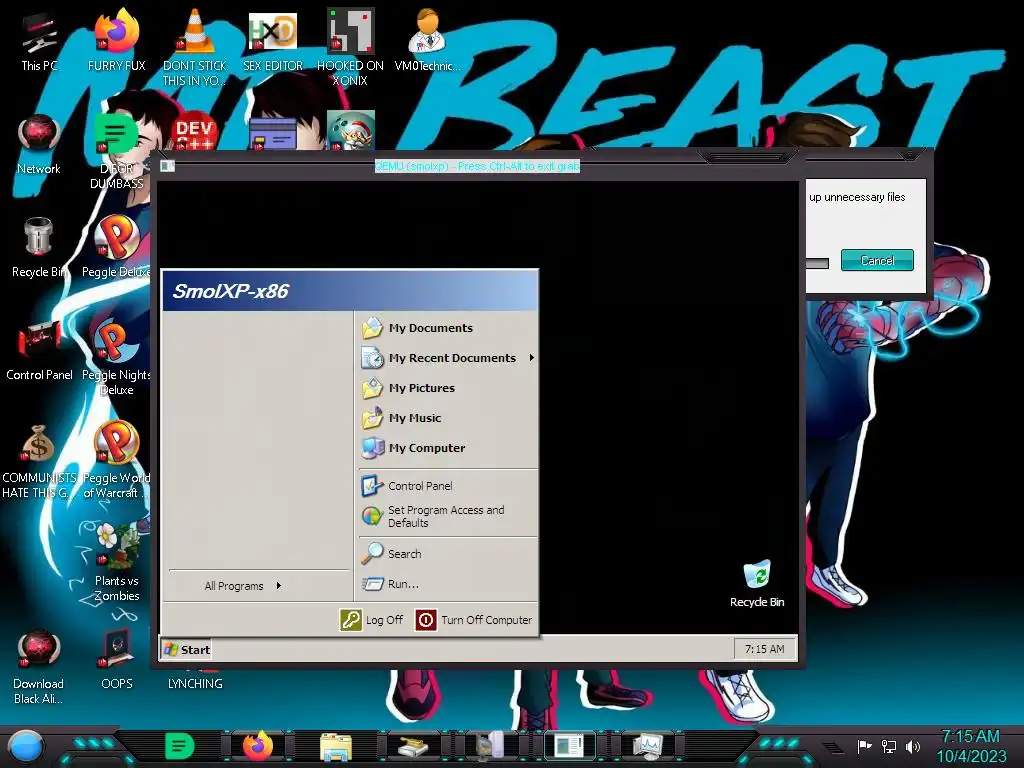Switch to the active QEMU taskbar window icon
Image resolution: width=1024 pixels, height=768 pixels.
coord(570,746)
